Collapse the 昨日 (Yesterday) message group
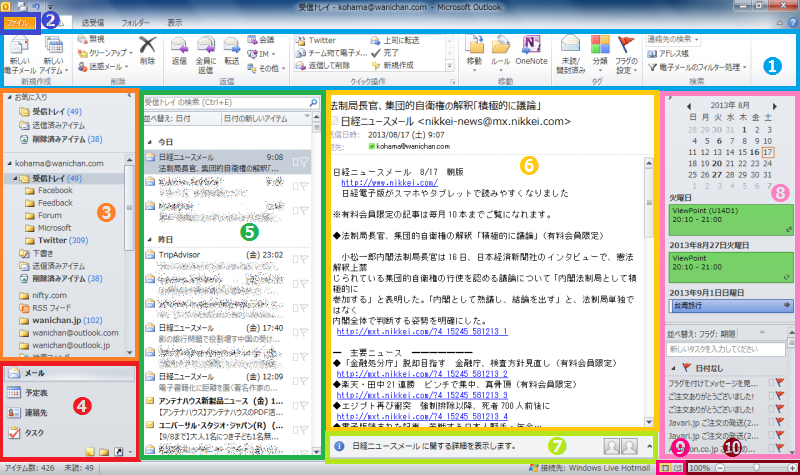Image resolution: width=800 pixels, height=475 pixels. point(149,240)
